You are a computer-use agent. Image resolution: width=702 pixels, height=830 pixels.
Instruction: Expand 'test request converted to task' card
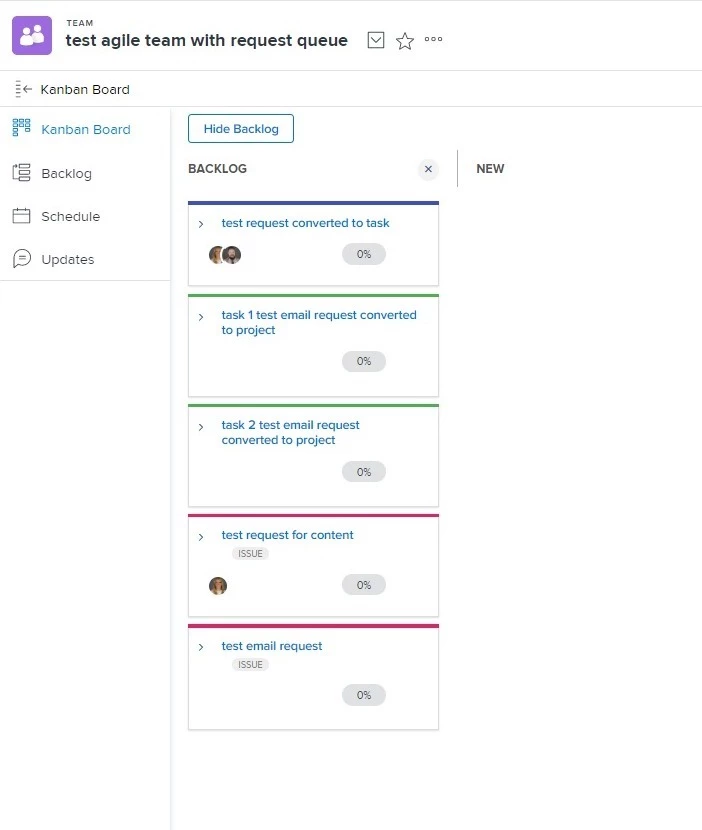pyautogui.click(x=201, y=224)
